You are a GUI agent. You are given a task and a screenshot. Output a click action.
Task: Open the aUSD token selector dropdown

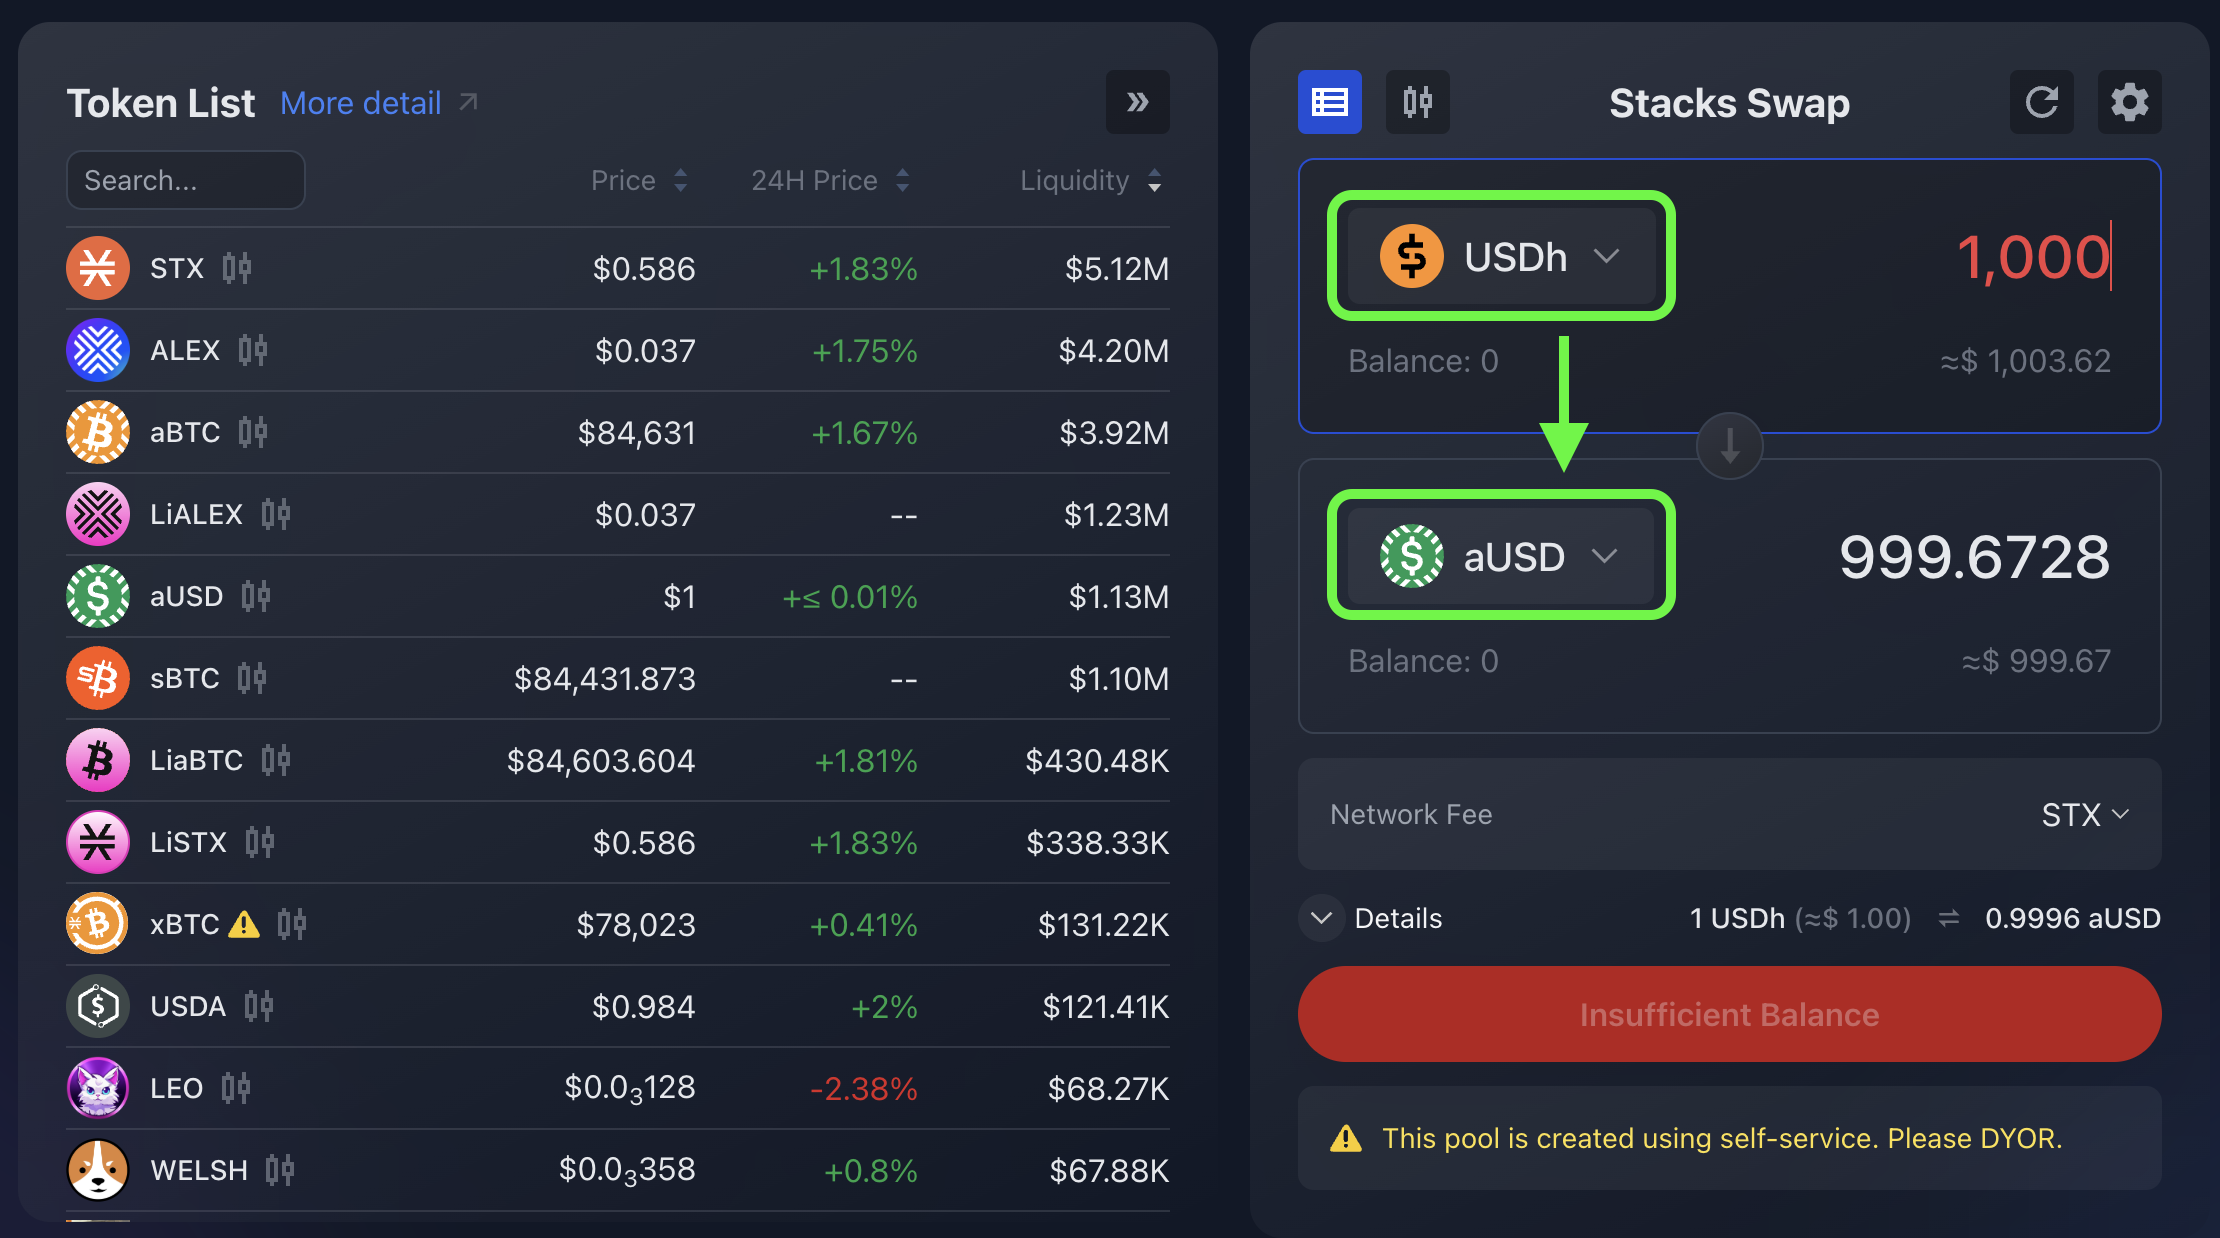point(1500,556)
